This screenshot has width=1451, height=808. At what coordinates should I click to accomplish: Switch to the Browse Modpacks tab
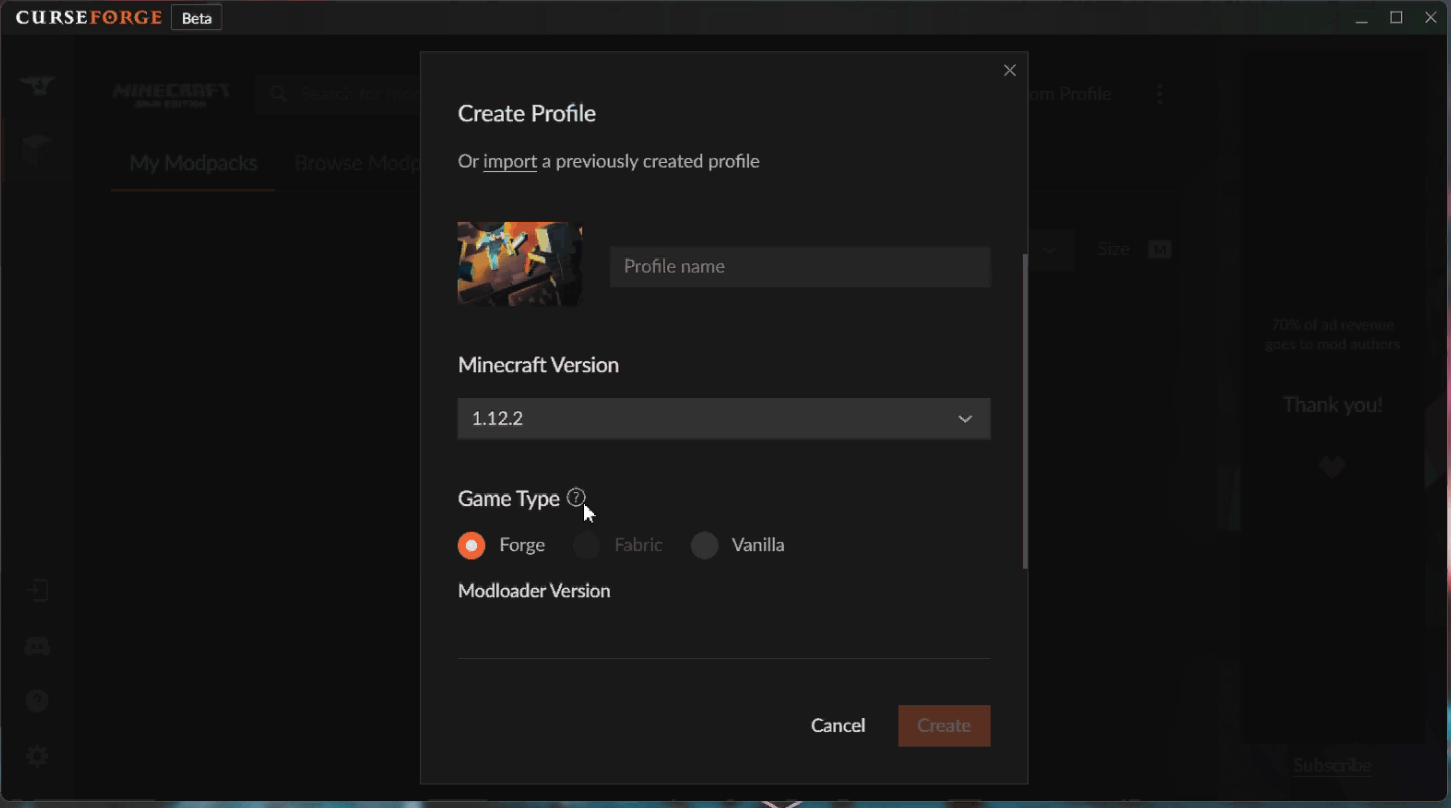tap(356, 163)
